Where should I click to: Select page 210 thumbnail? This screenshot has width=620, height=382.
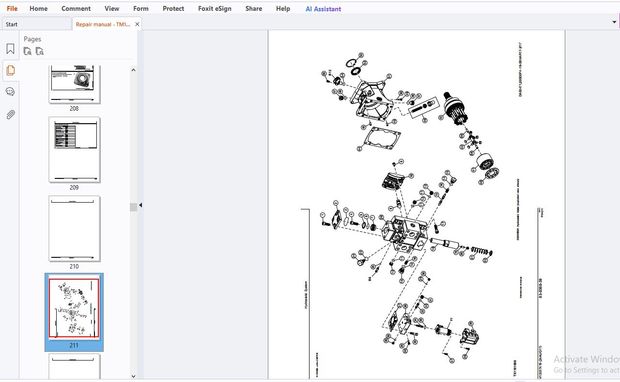tap(74, 229)
